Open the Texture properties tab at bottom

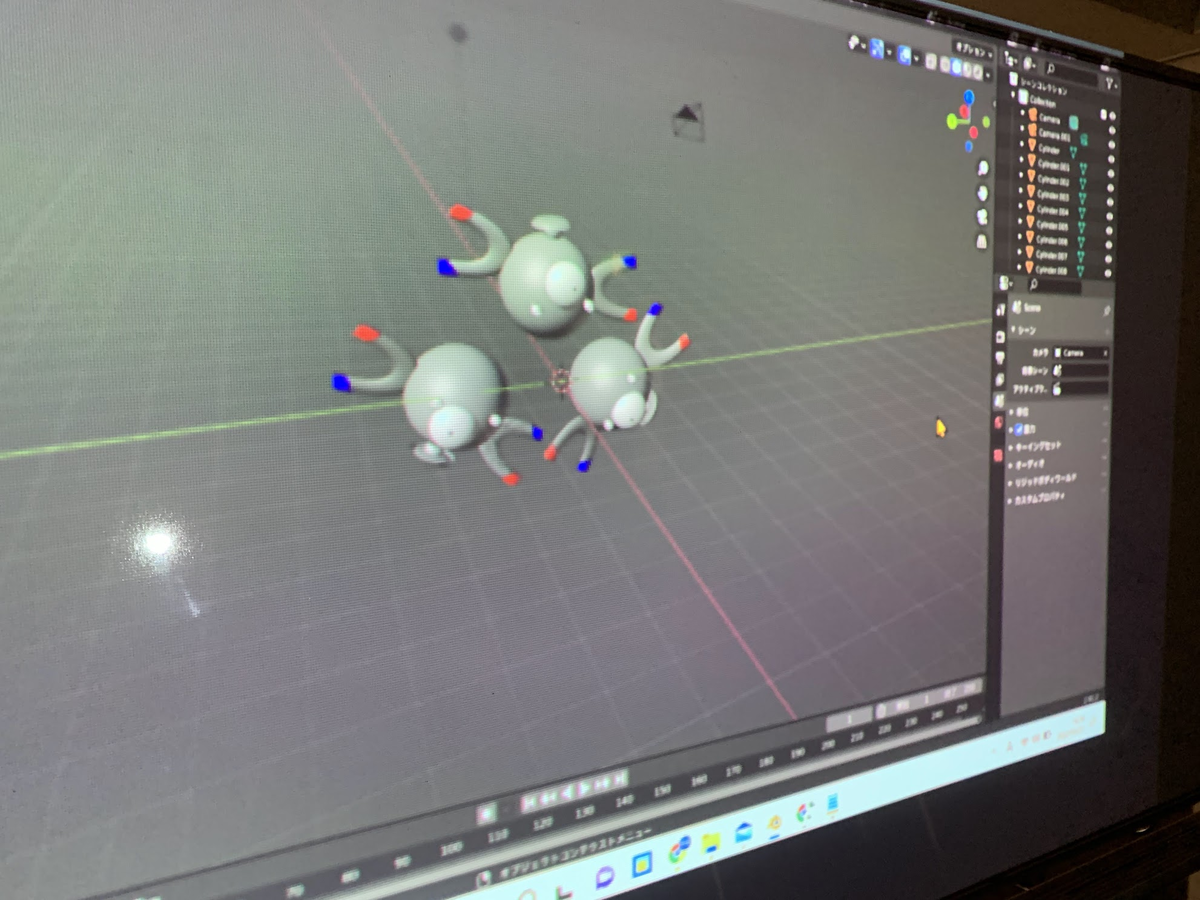tap(998, 456)
